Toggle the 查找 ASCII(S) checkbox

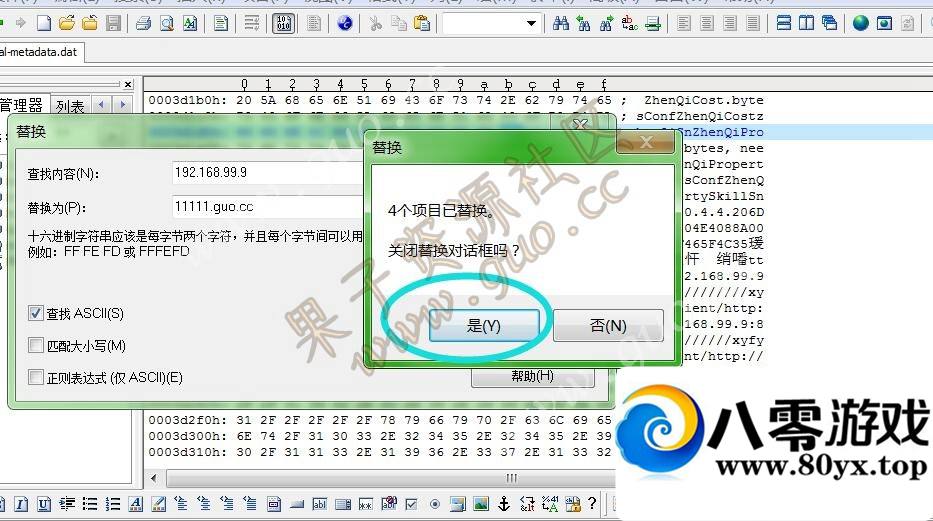click(36, 313)
